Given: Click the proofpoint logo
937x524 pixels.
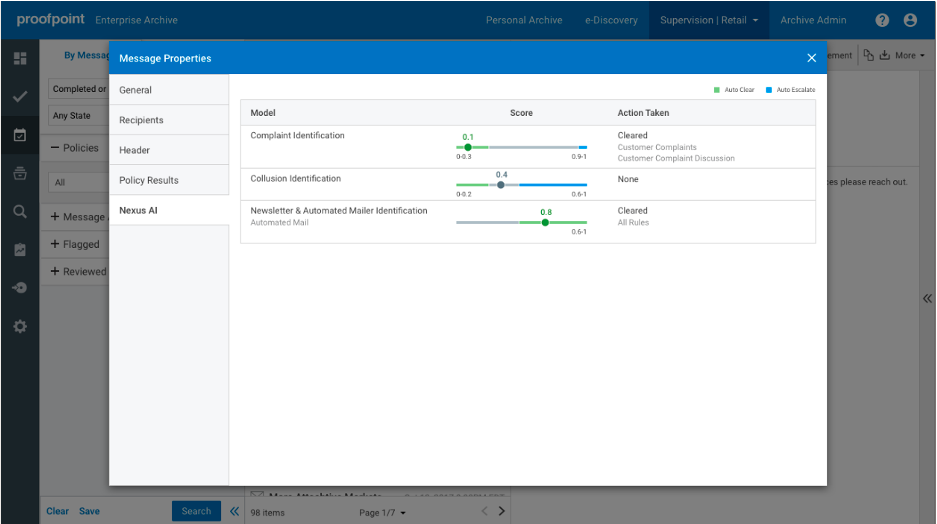Looking at the screenshot, I should pos(50,19).
